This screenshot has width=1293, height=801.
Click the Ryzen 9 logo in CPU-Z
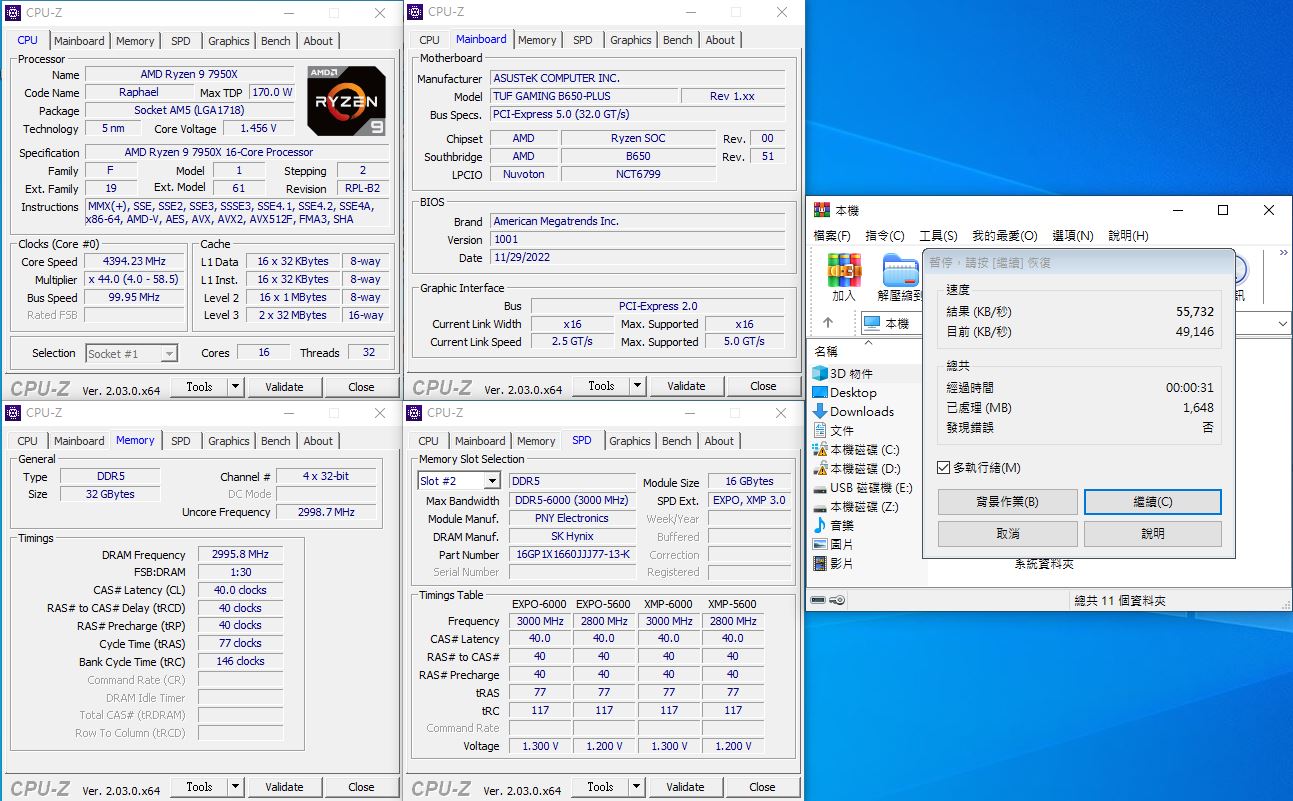346,100
